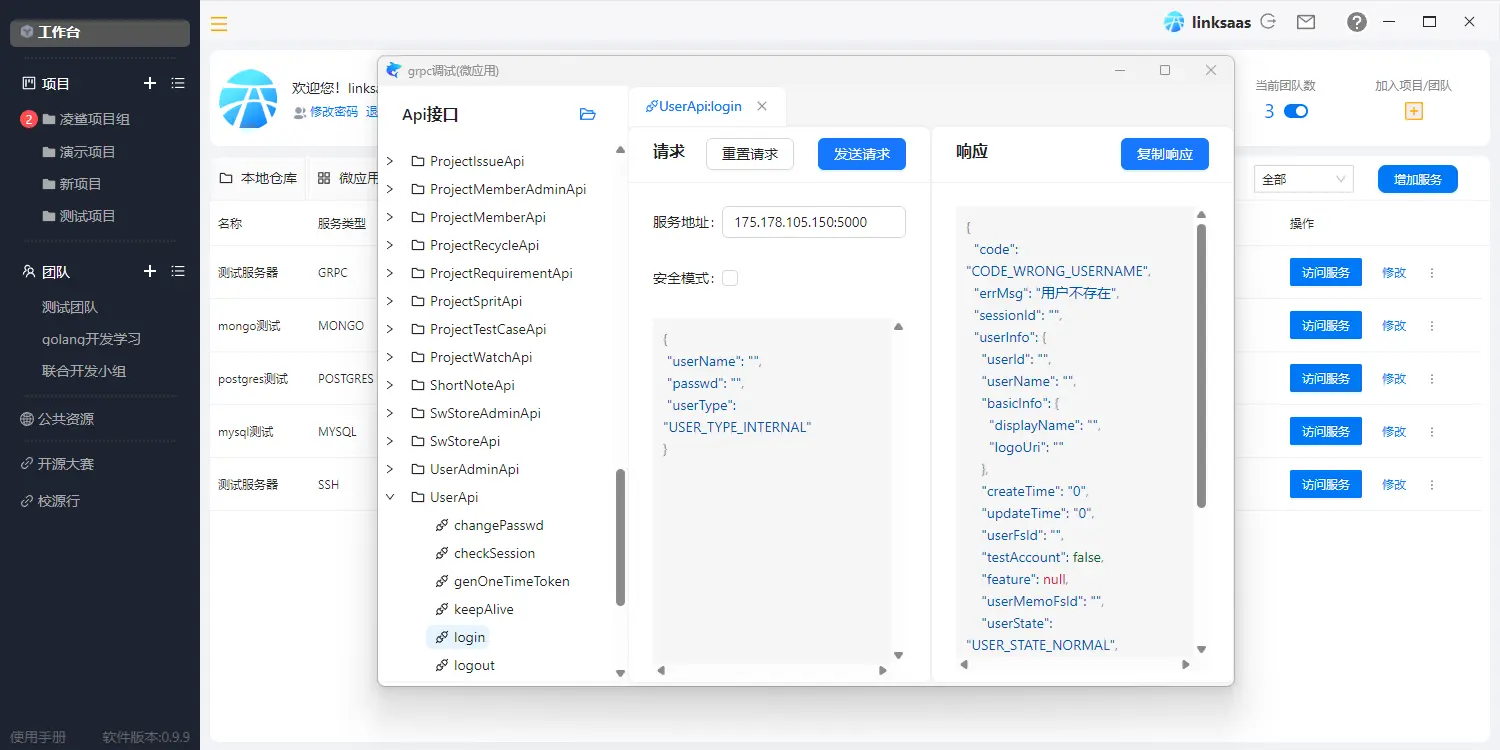Open more options for mysql测试 row
Screen dimensions: 1500x750
point(1431,432)
